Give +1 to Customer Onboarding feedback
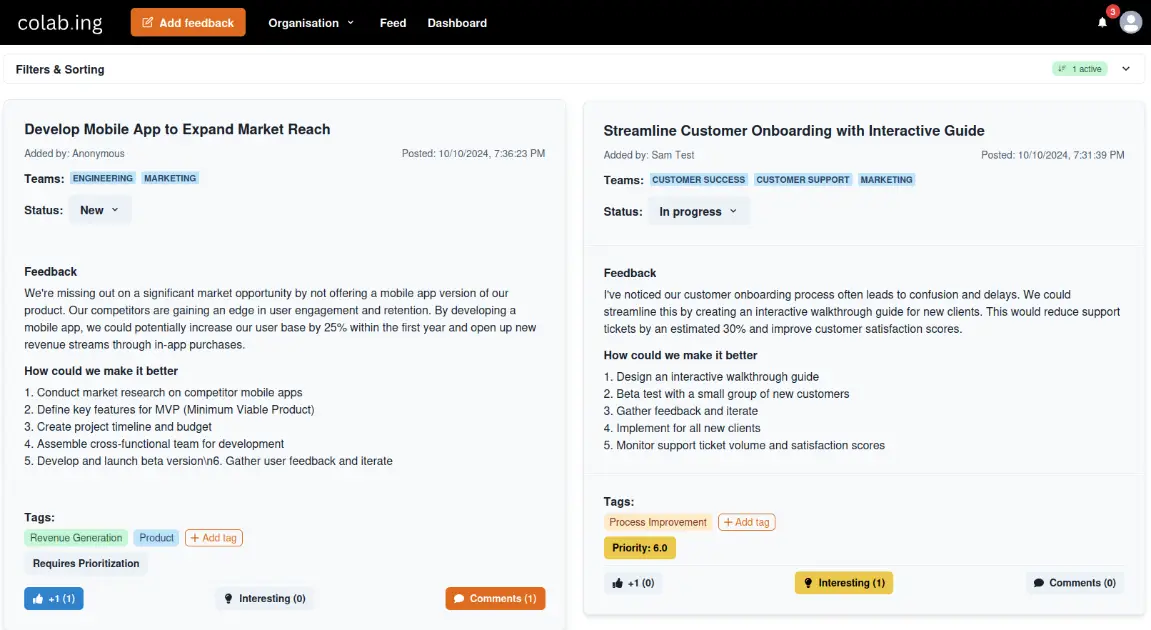Viewport: 1151px width, 630px height. [633, 583]
